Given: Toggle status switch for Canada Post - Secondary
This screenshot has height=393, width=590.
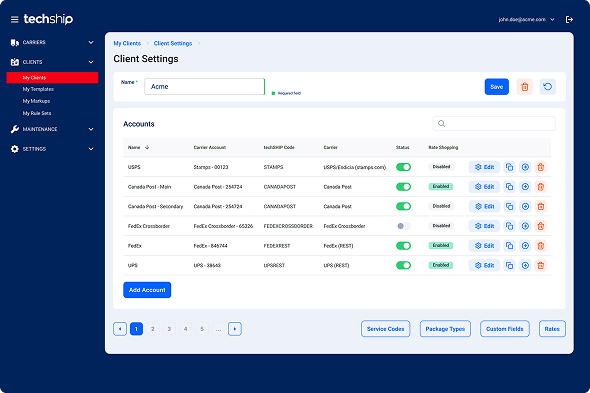Looking at the screenshot, I should [403, 206].
